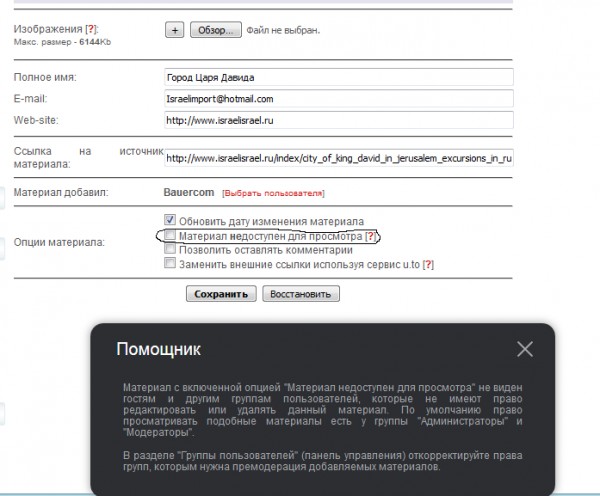Open help mark next to Изображения

(91, 29)
